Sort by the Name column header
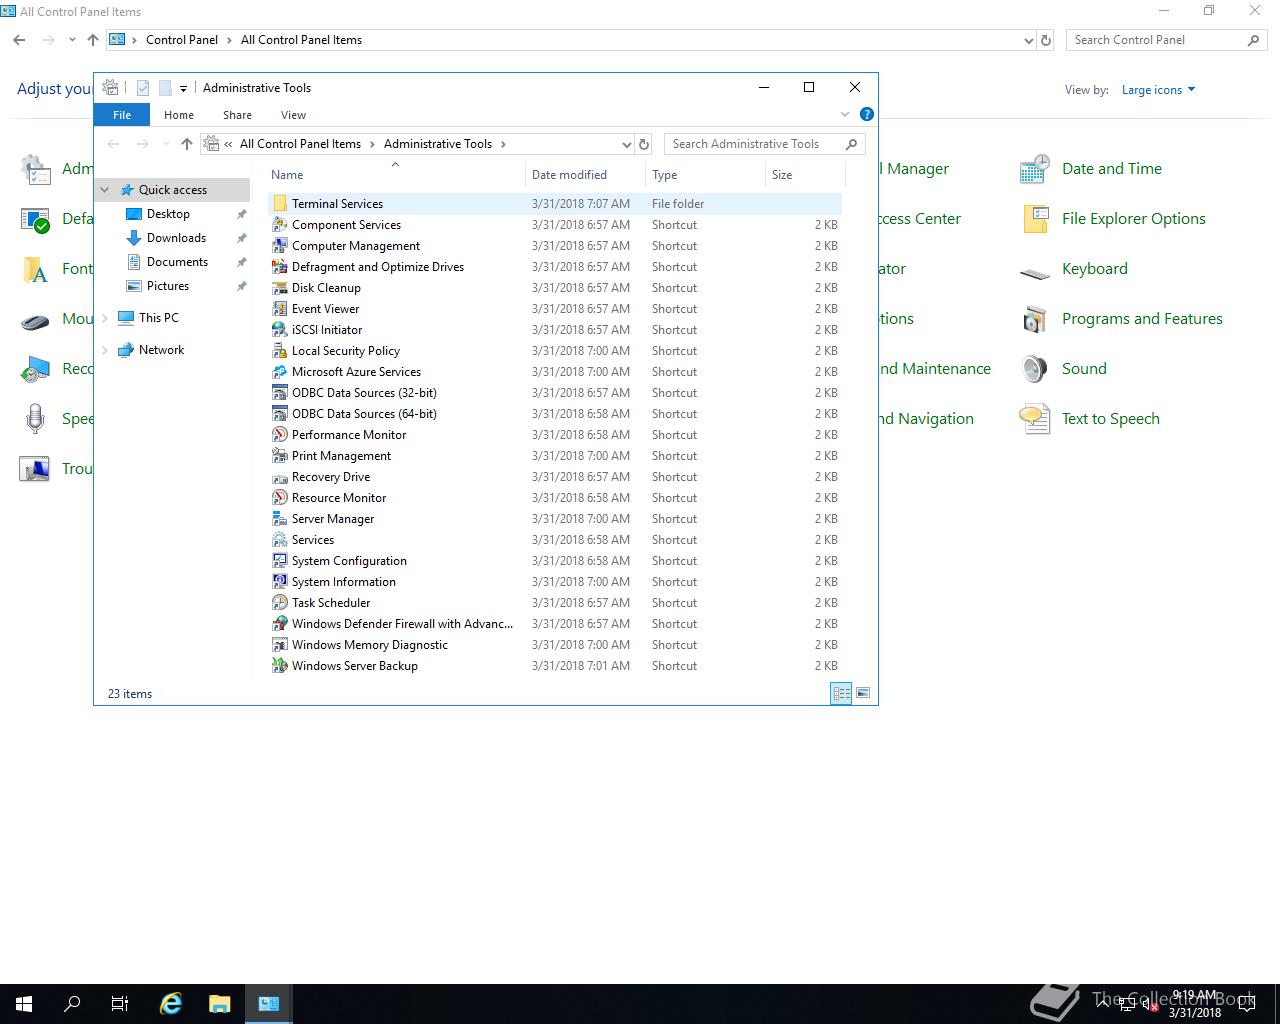This screenshot has width=1280, height=1024. tap(395, 175)
